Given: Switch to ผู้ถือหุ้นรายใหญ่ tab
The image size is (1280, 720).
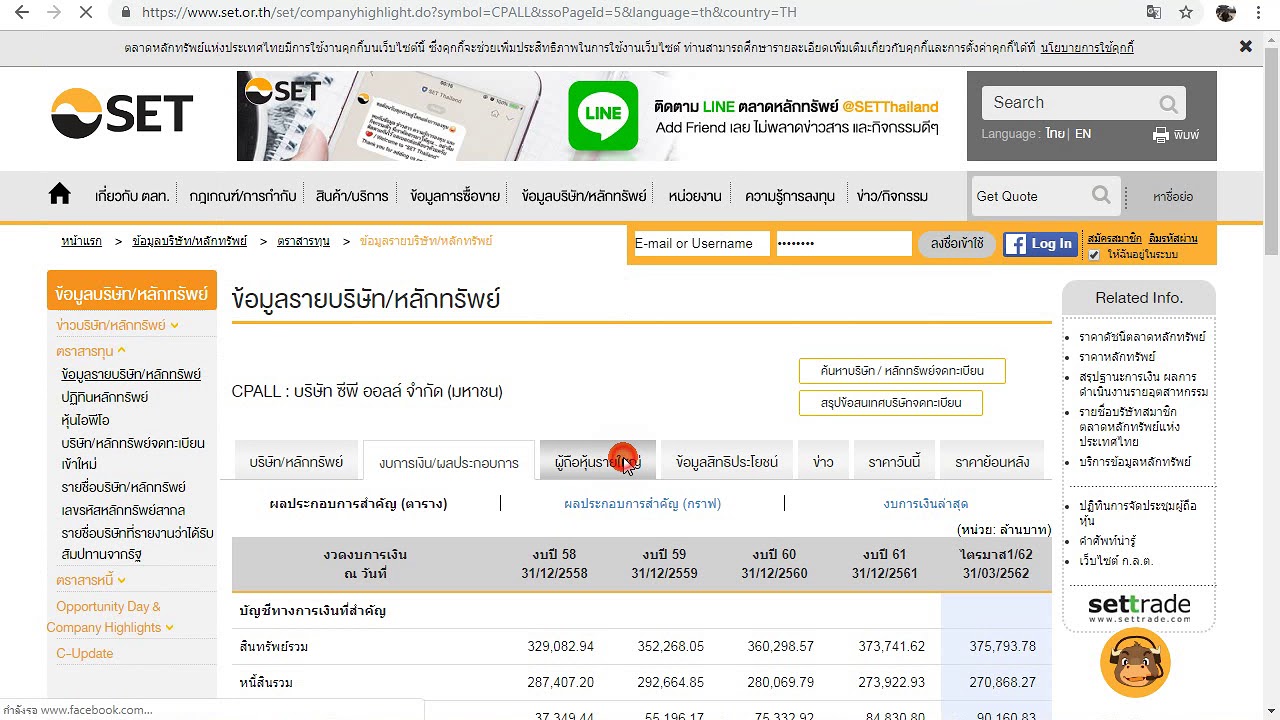Looking at the screenshot, I should point(598,462).
